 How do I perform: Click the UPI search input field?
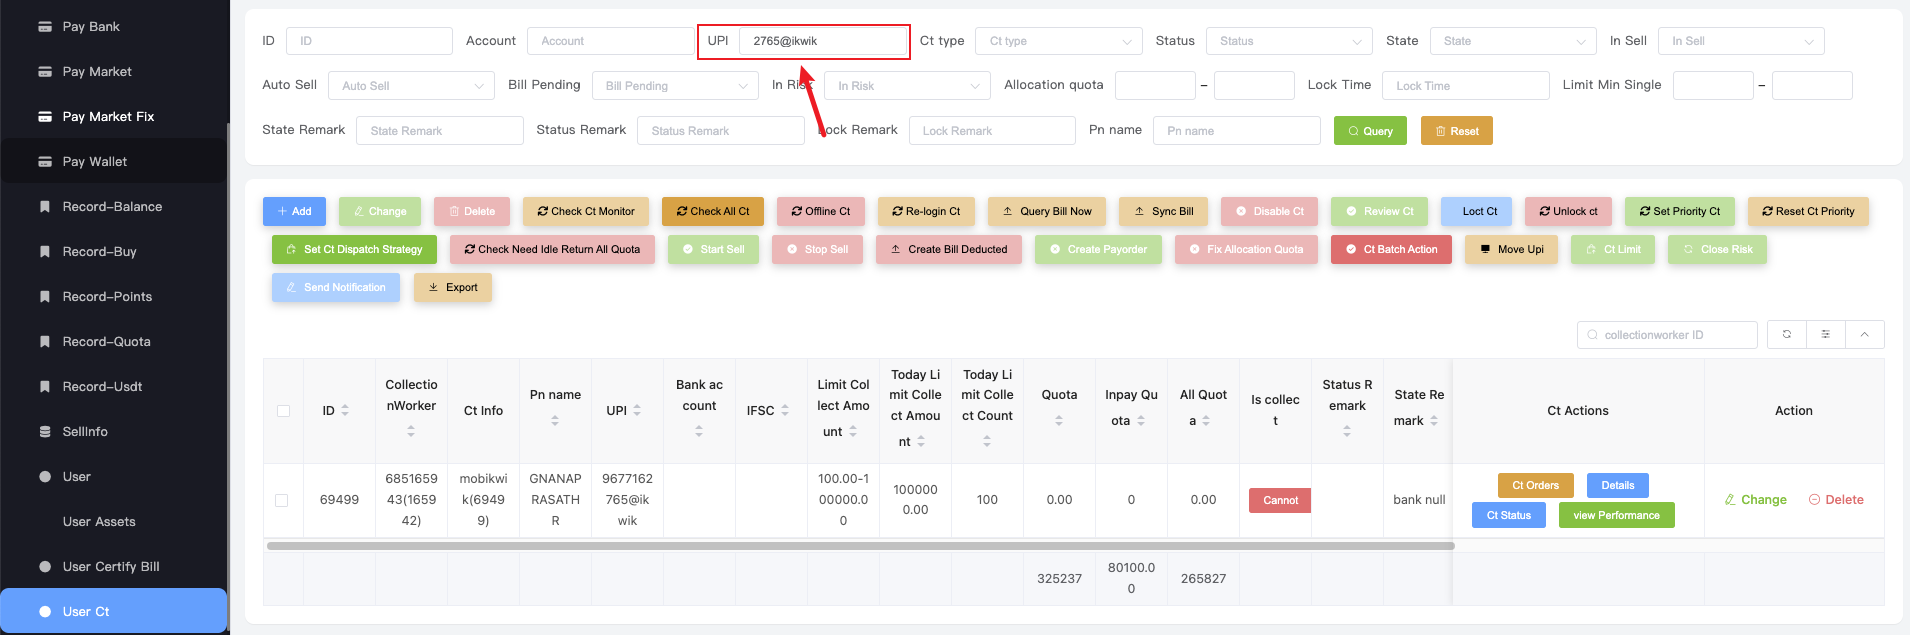pos(822,41)
